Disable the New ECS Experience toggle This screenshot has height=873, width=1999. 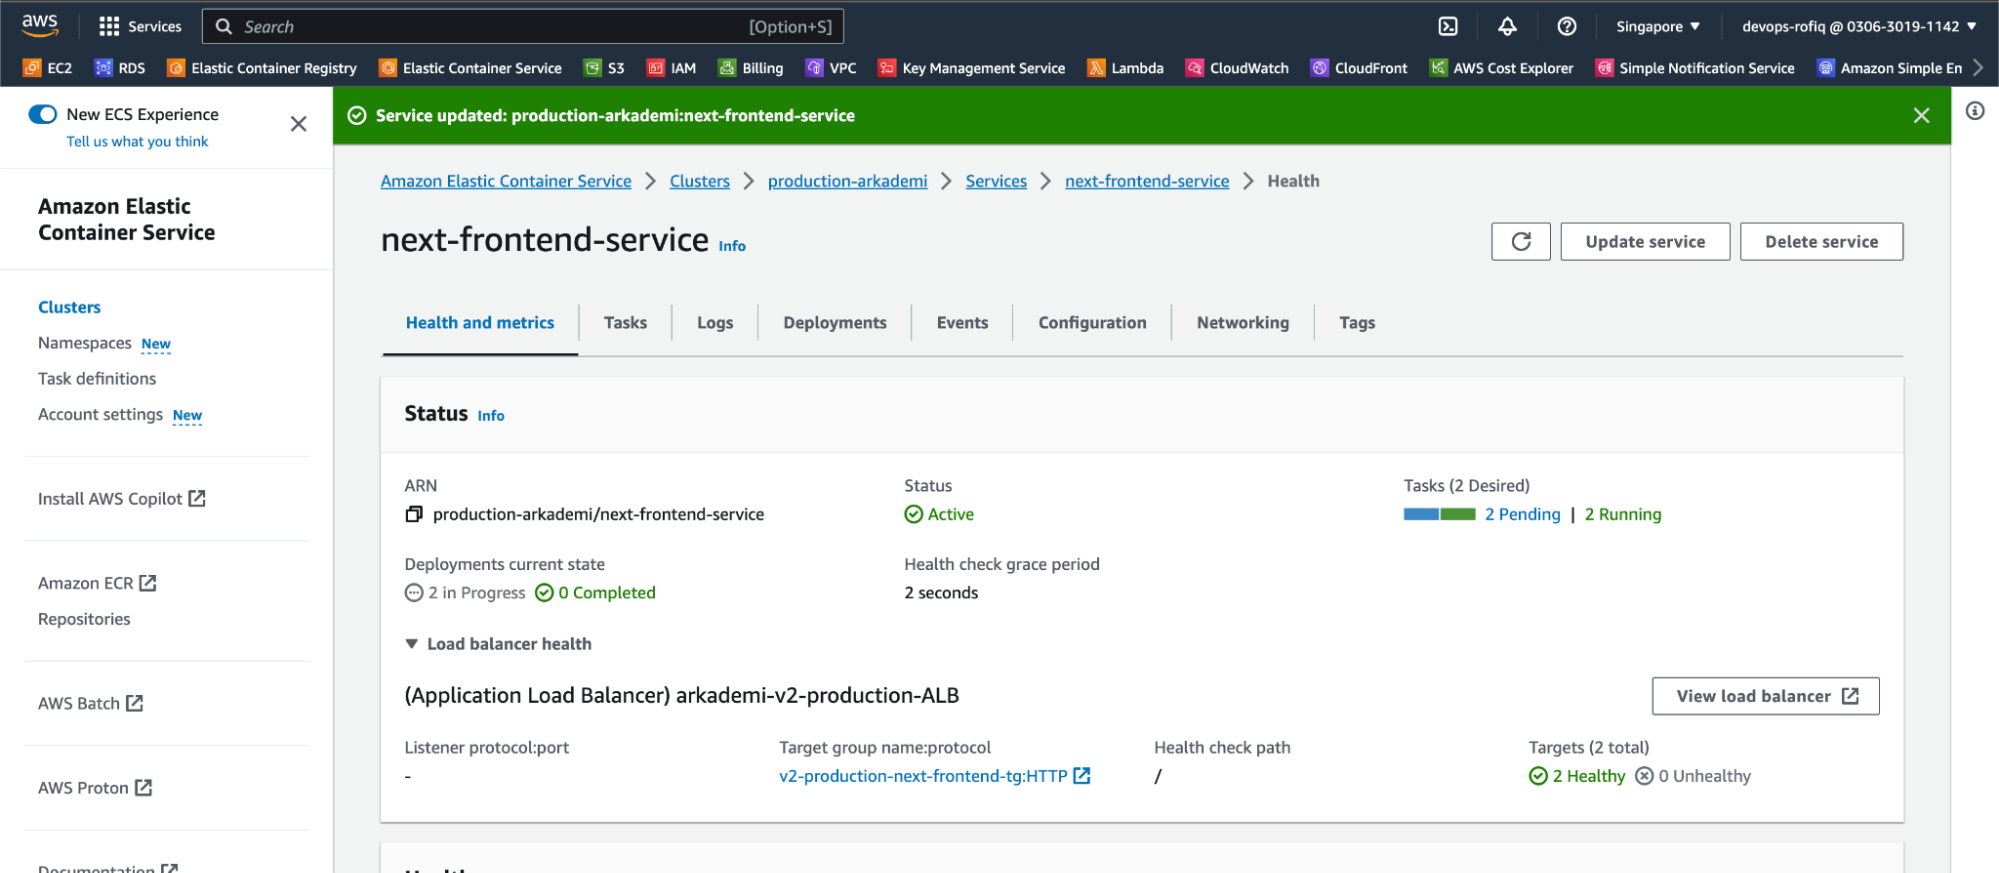[x=43, y=114]
